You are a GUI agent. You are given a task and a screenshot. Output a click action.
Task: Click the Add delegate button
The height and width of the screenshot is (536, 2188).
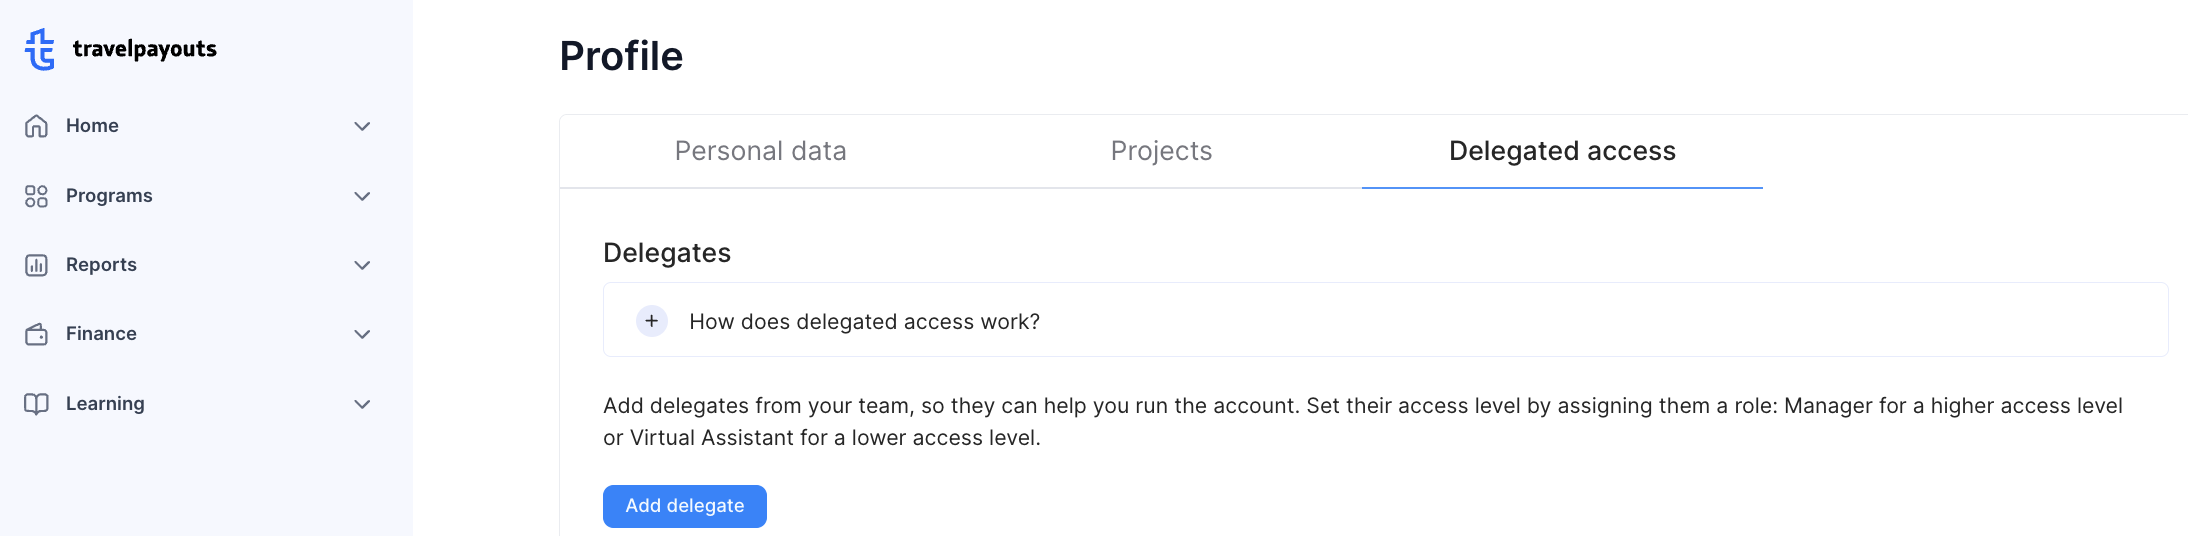(x=685, y=506)
